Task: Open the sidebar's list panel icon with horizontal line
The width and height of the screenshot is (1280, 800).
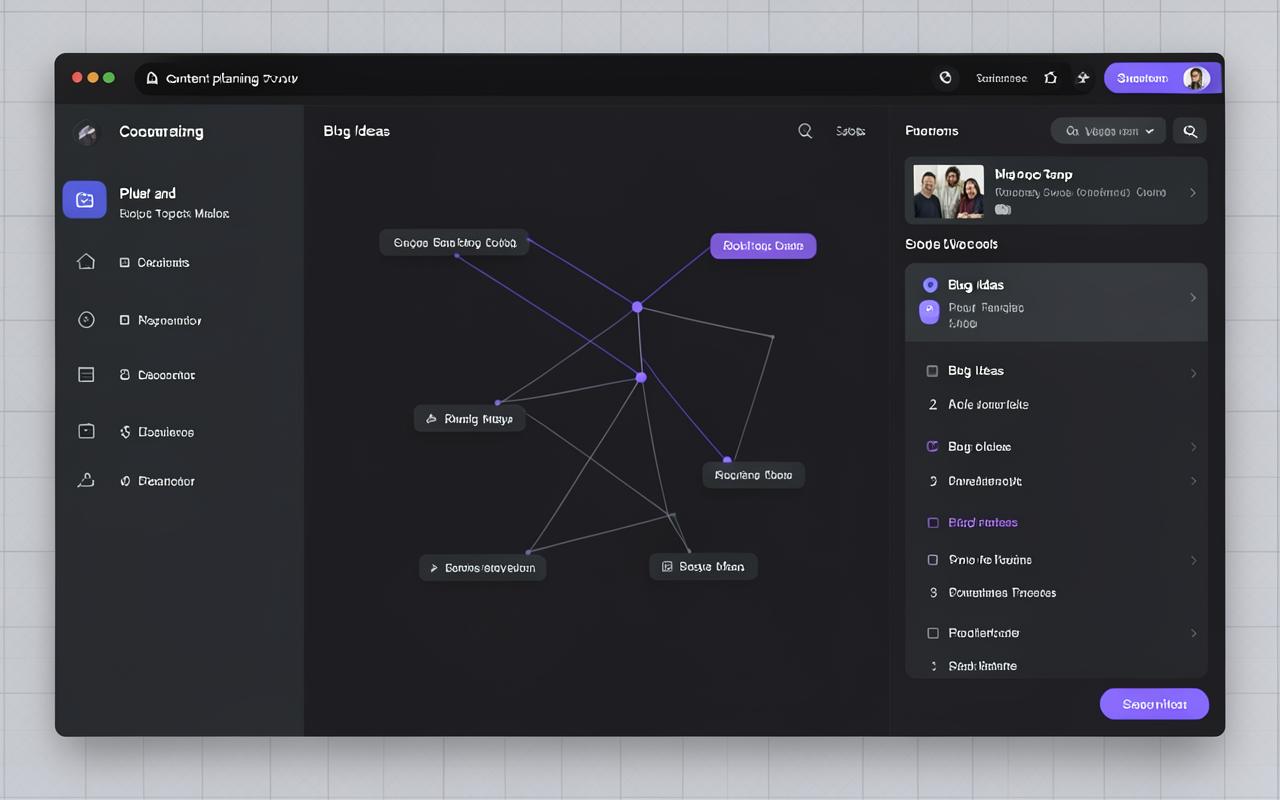Action: click(86, 375)
